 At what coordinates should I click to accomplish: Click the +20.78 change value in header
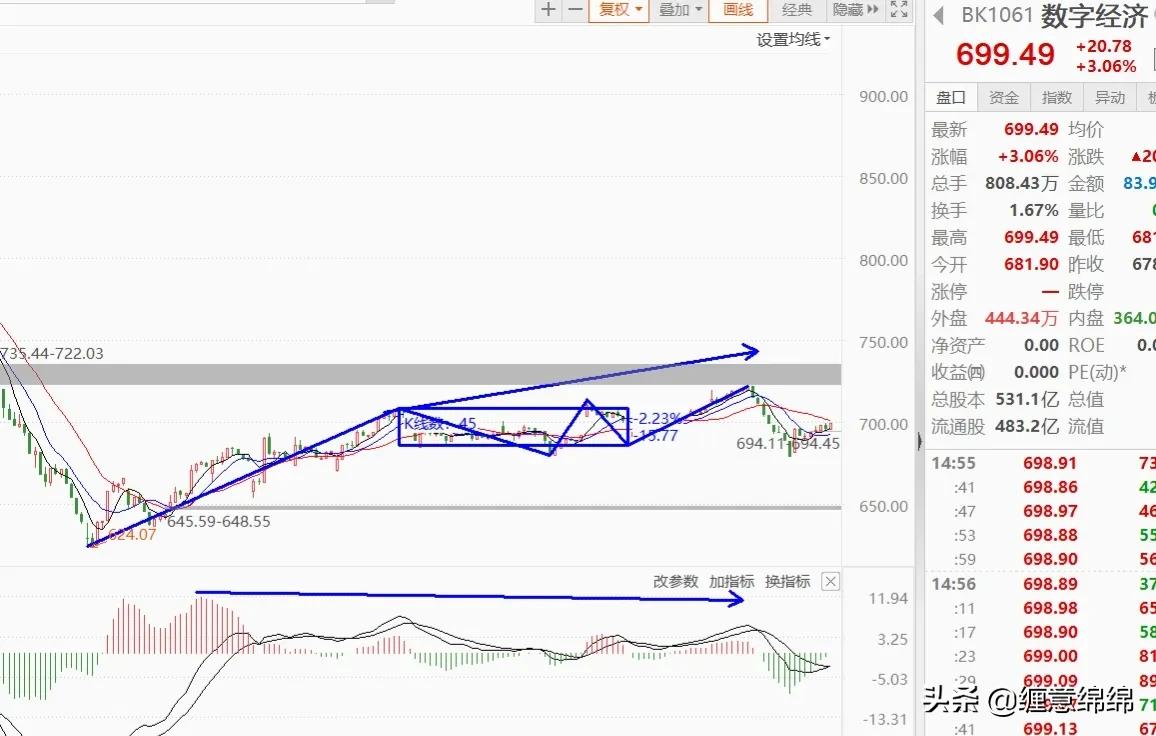click(1103, 46)
